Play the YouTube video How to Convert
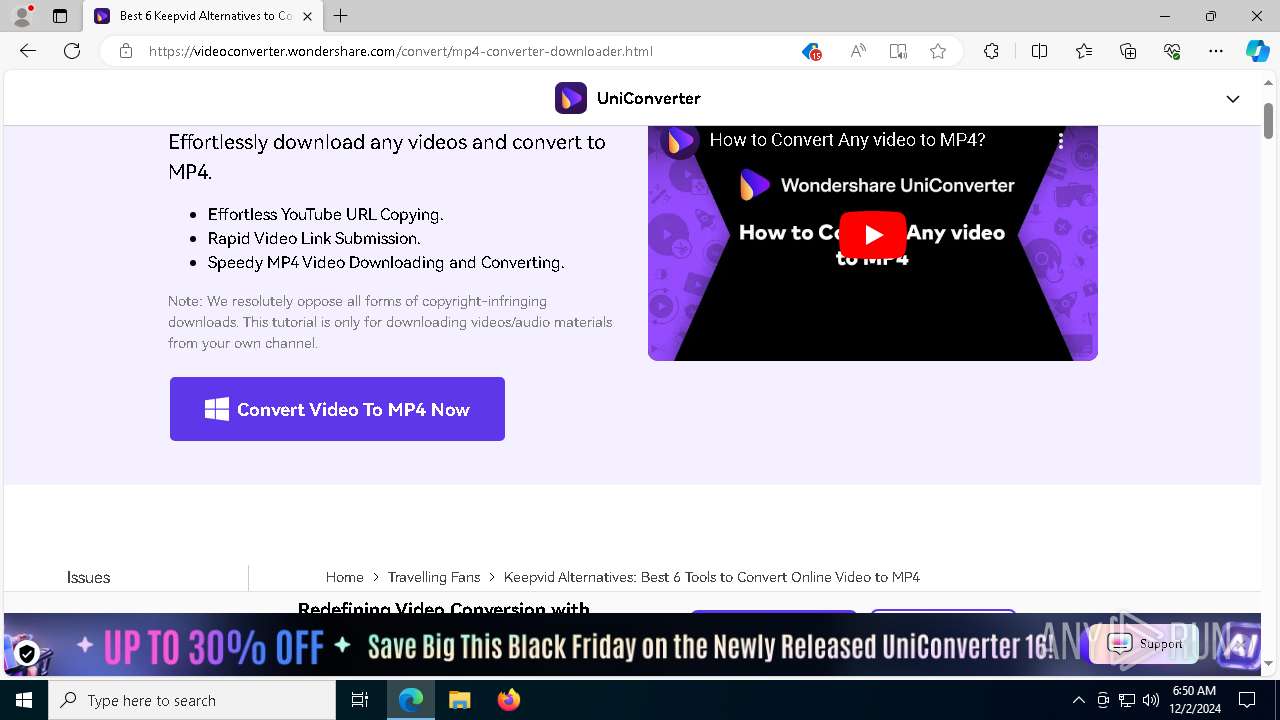1280x720 pixels. coord(873,234)
